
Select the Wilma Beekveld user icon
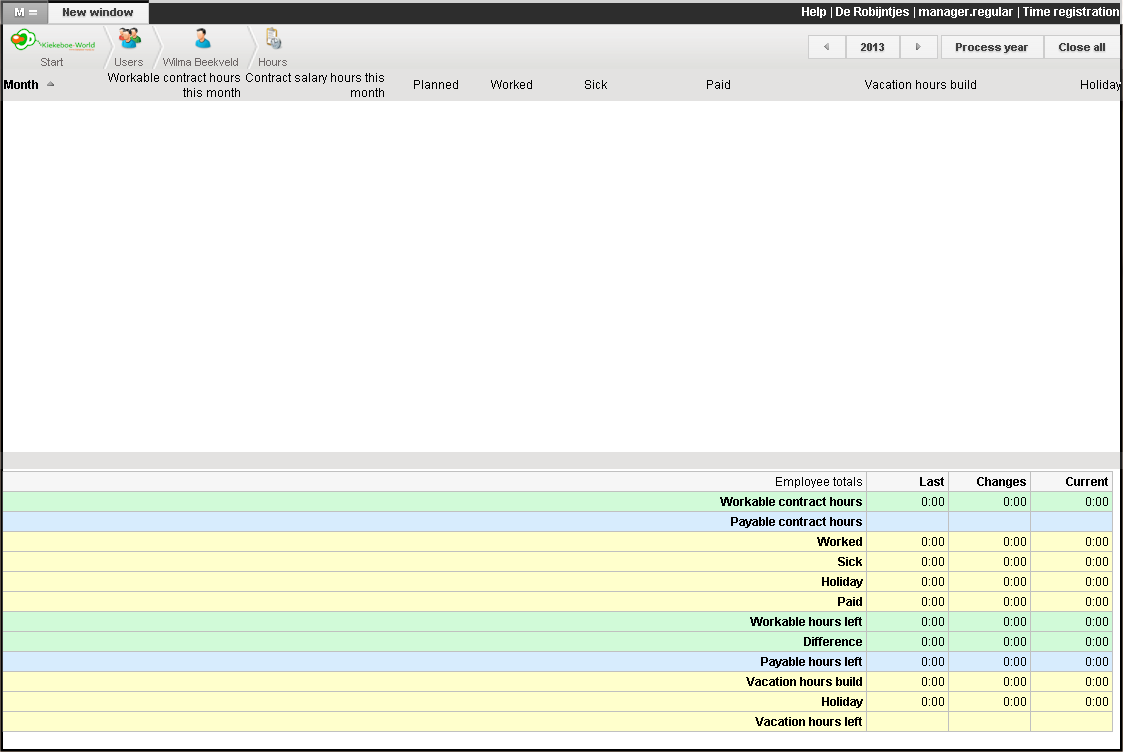click(201, 39)
